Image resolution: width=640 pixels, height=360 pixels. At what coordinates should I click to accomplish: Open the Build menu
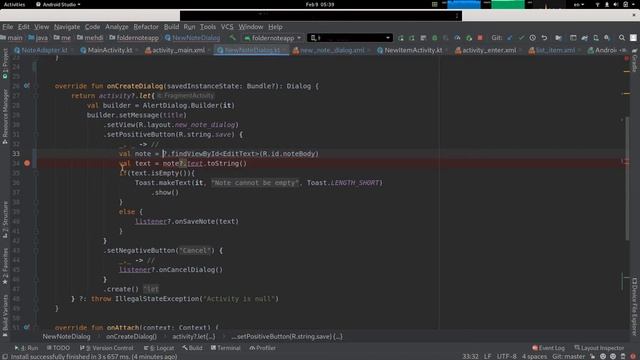coord(171,27)
